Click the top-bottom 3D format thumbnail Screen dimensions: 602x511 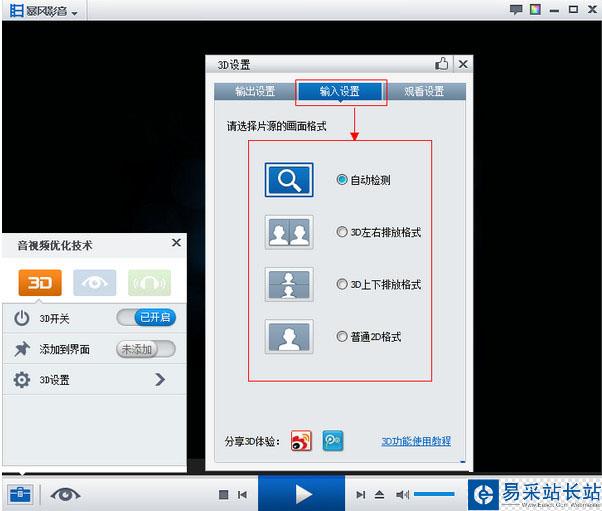click(x=289, y=284)
